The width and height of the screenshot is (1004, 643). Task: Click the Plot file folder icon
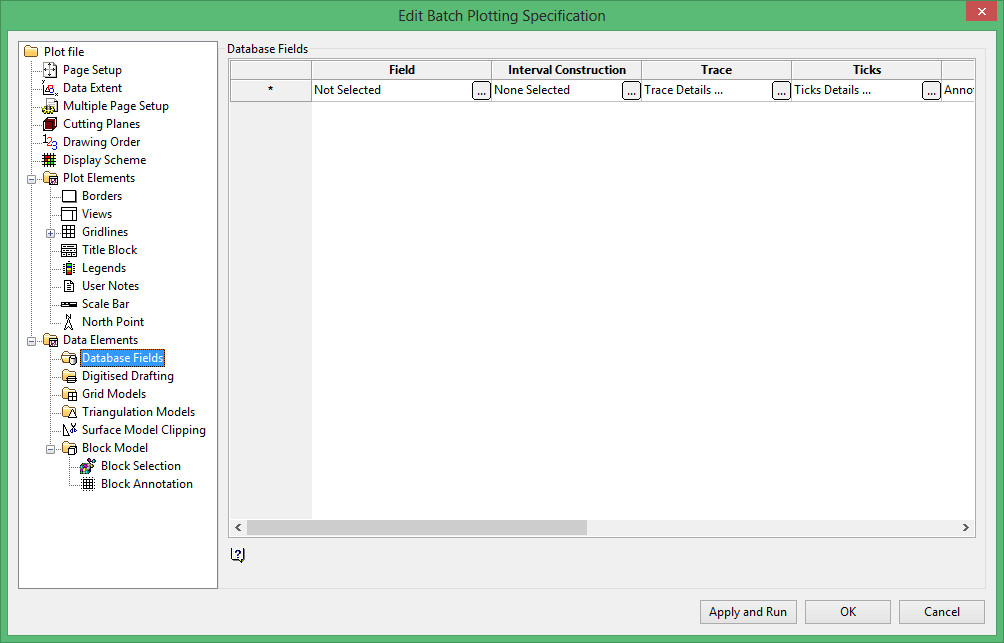point(31,51)
